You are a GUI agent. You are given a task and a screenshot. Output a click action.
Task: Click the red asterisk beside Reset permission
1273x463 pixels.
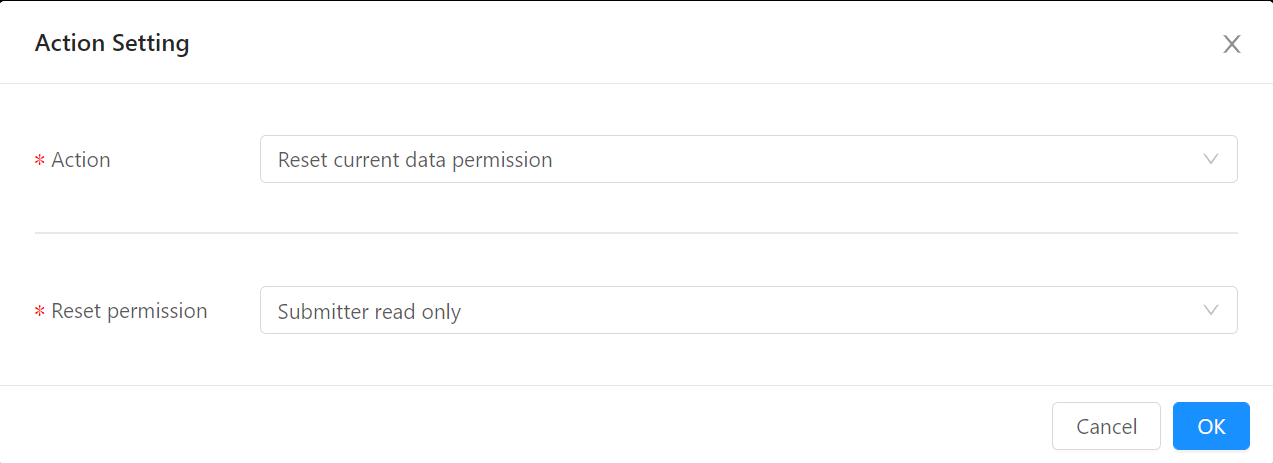tap(40, 312)
